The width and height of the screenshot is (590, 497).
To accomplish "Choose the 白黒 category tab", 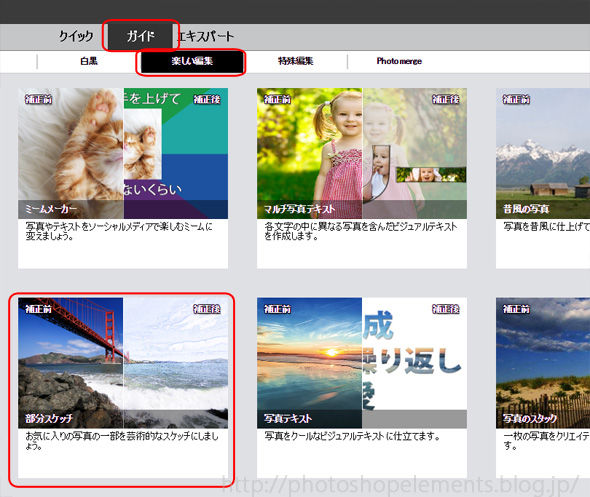I will [x=89, y=61].
